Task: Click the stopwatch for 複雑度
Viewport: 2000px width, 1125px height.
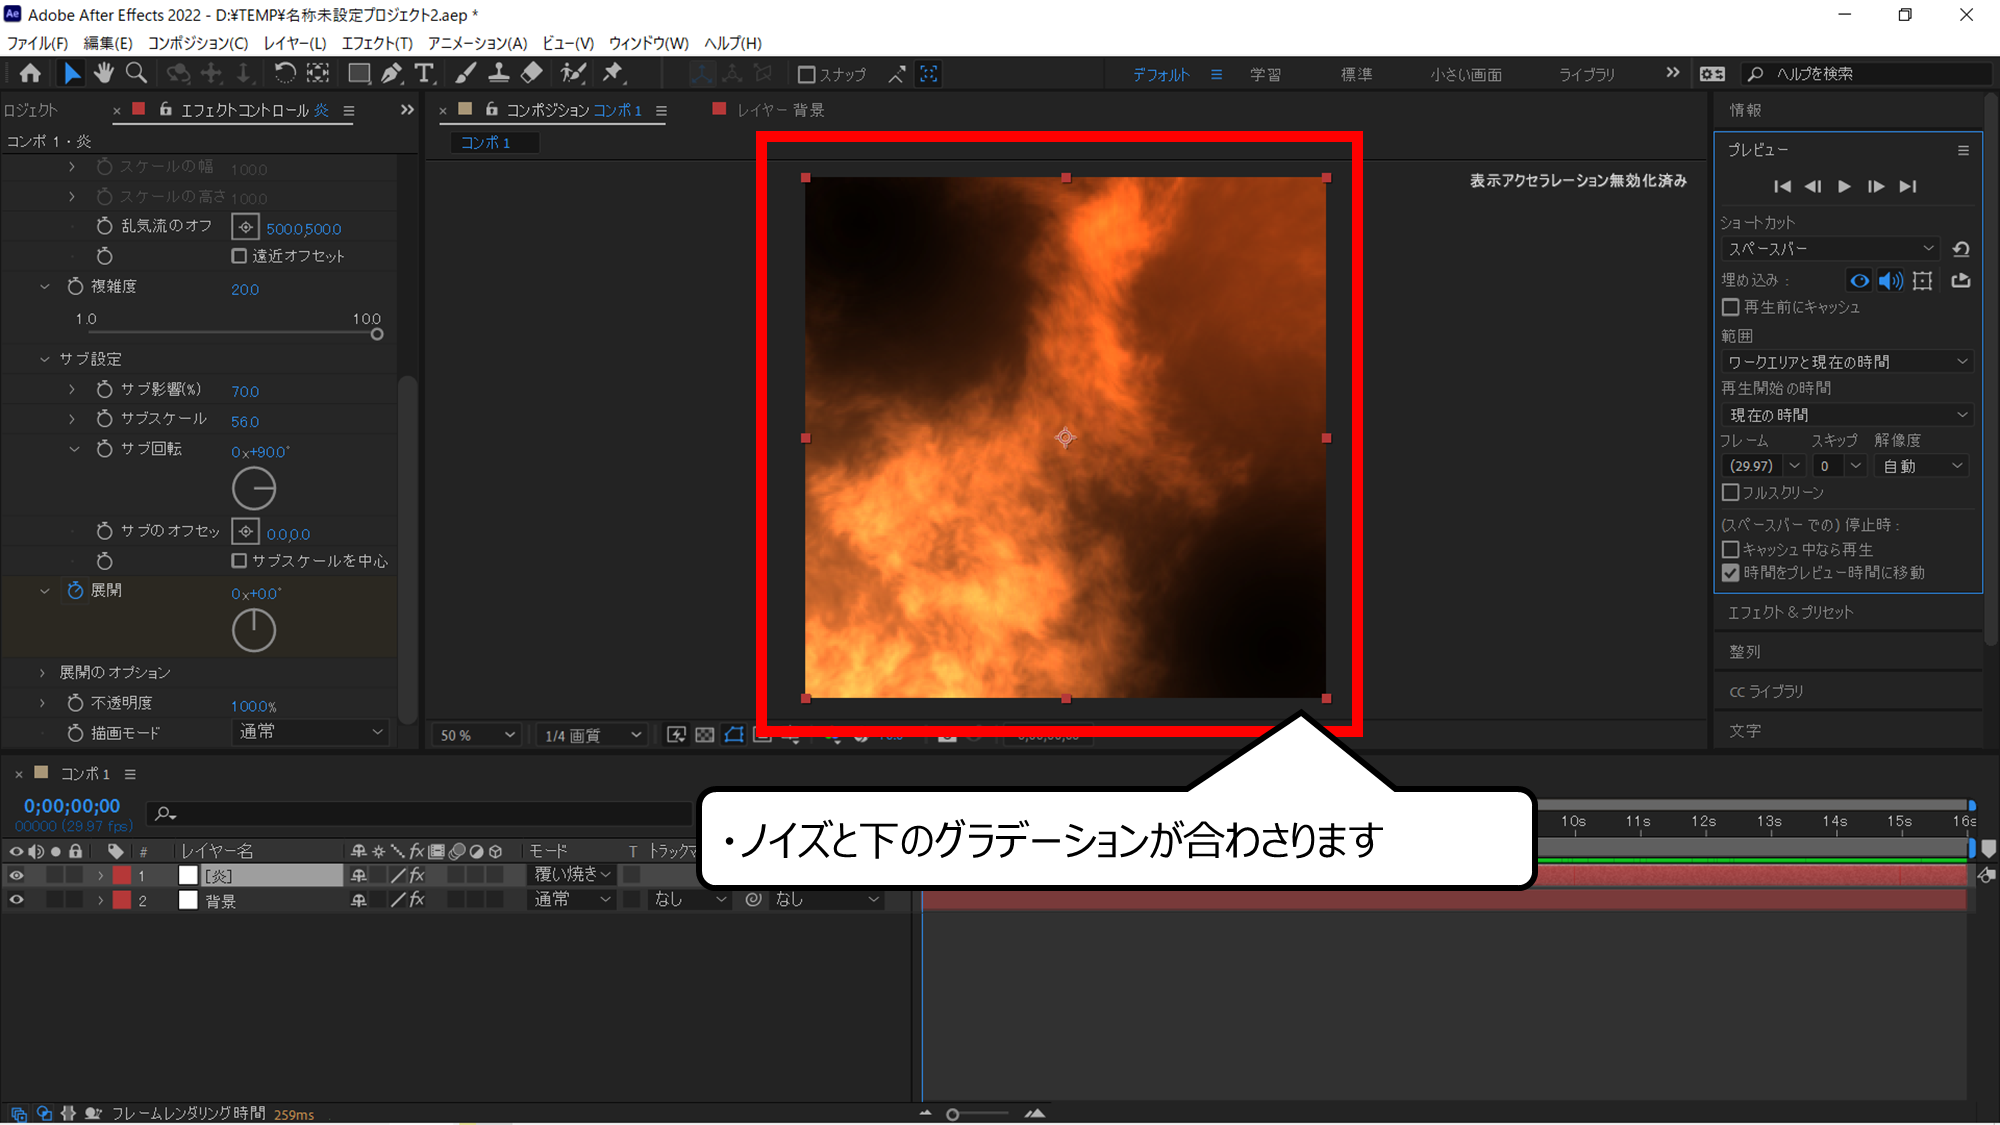Action: 75,287
